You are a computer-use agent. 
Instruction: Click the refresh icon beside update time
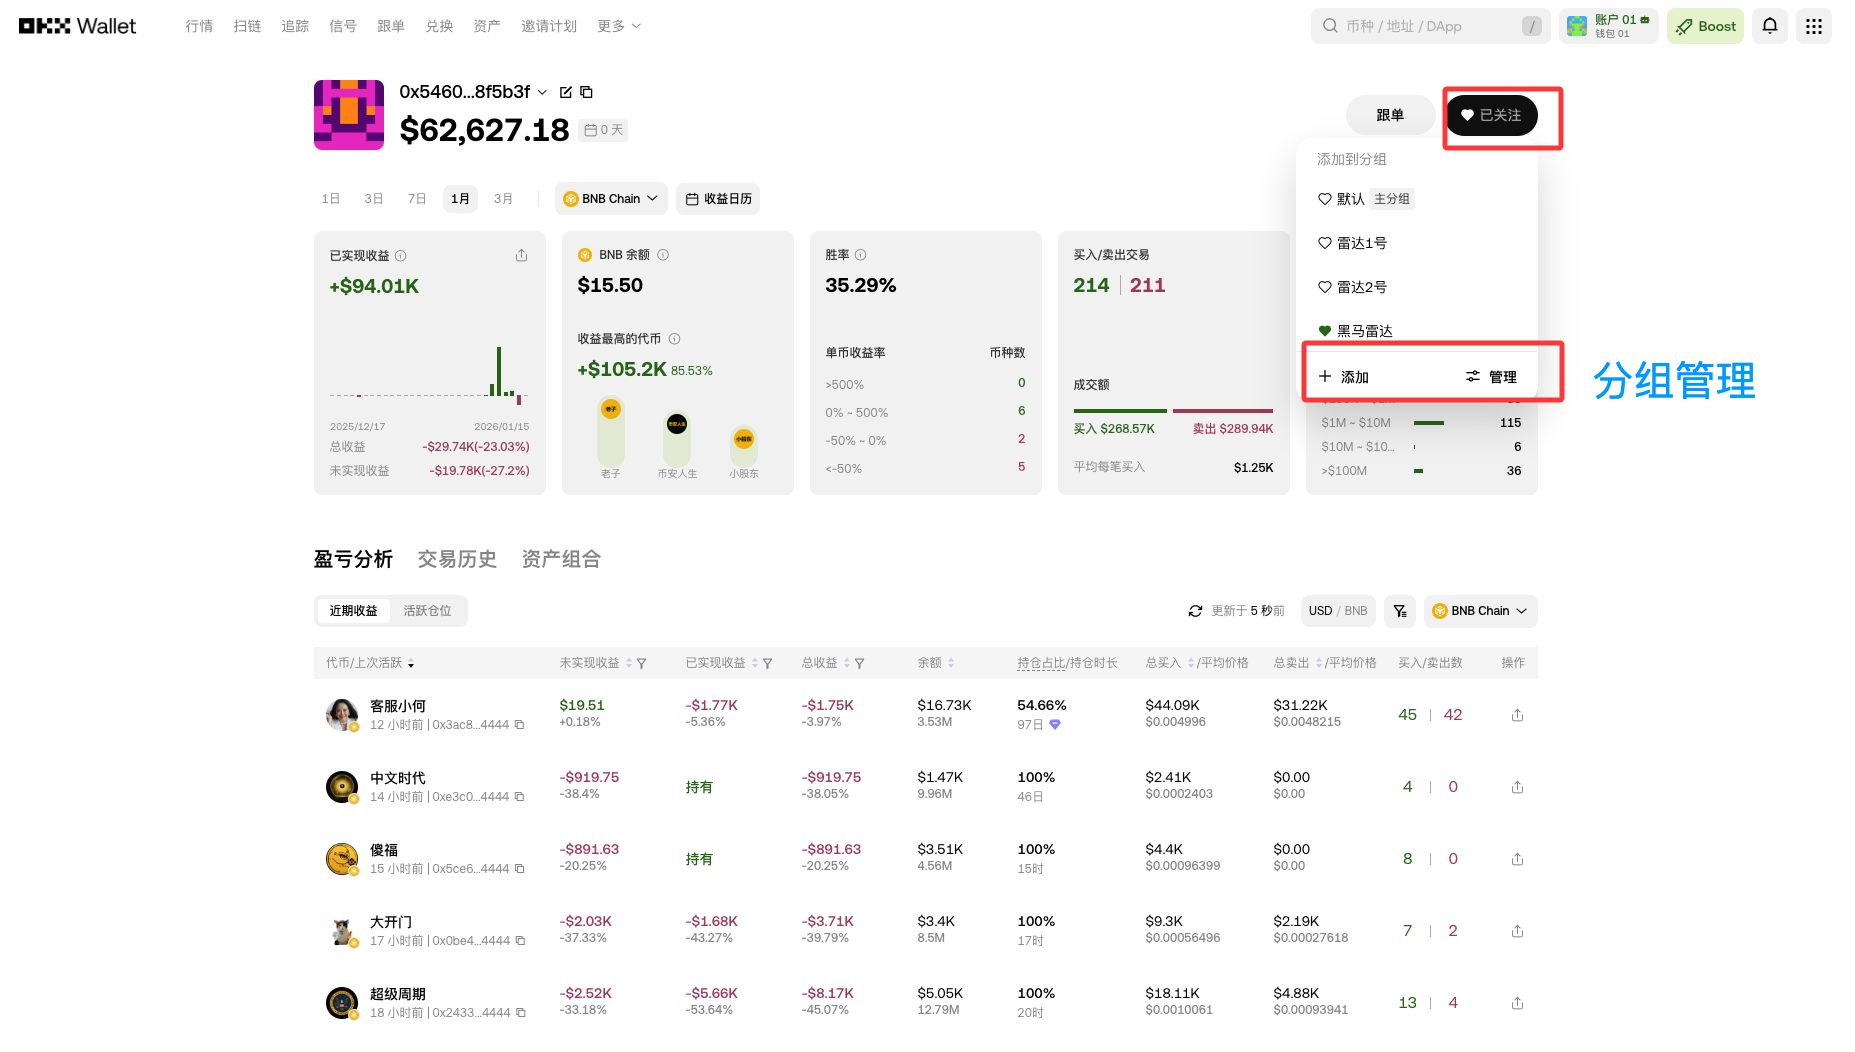1195,611
